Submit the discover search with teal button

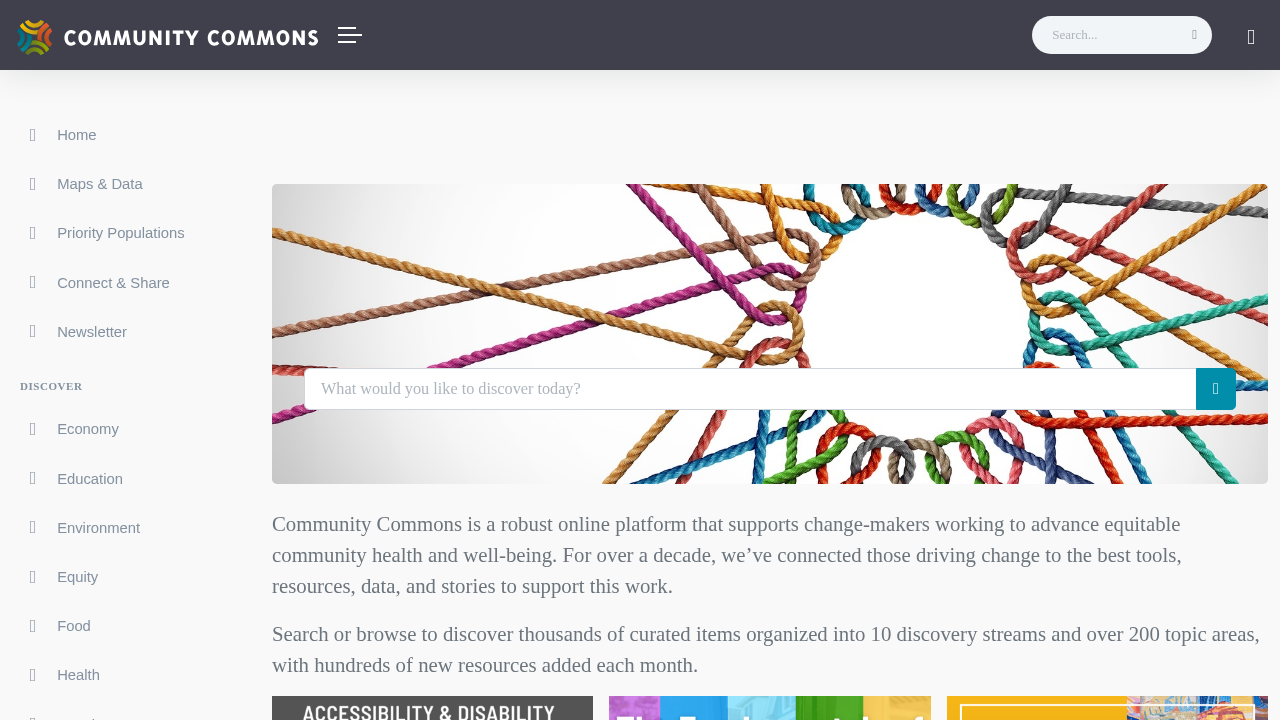coord(1216,389)
